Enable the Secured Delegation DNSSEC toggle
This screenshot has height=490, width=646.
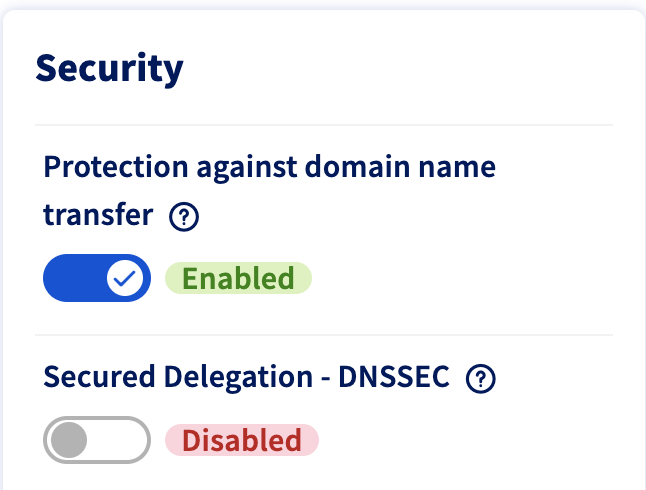(97, 440)
